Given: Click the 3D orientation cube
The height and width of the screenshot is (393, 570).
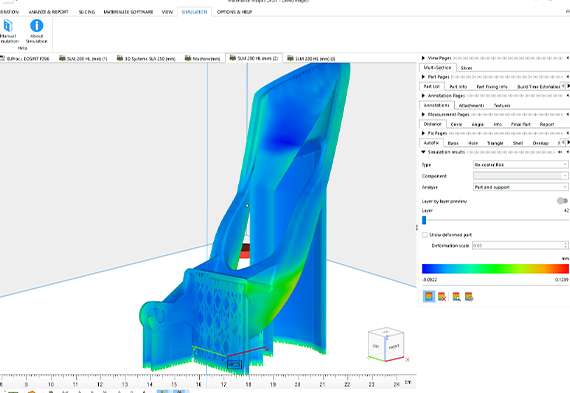Looking at the screenshot, I should pyautogui.click(x=386, y=345).
